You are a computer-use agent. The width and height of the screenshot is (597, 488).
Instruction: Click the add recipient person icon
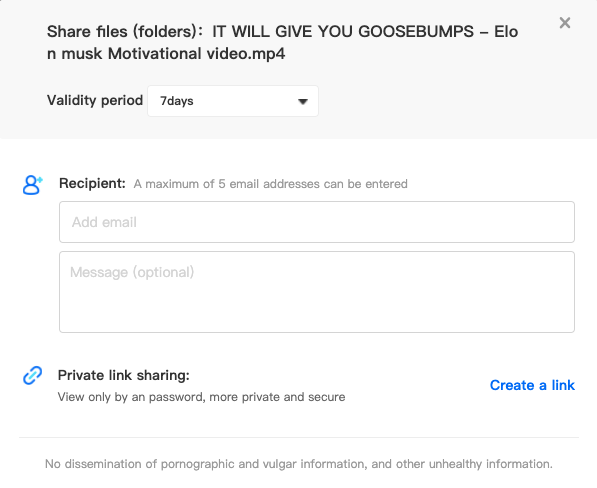click(x=33, y=185)
